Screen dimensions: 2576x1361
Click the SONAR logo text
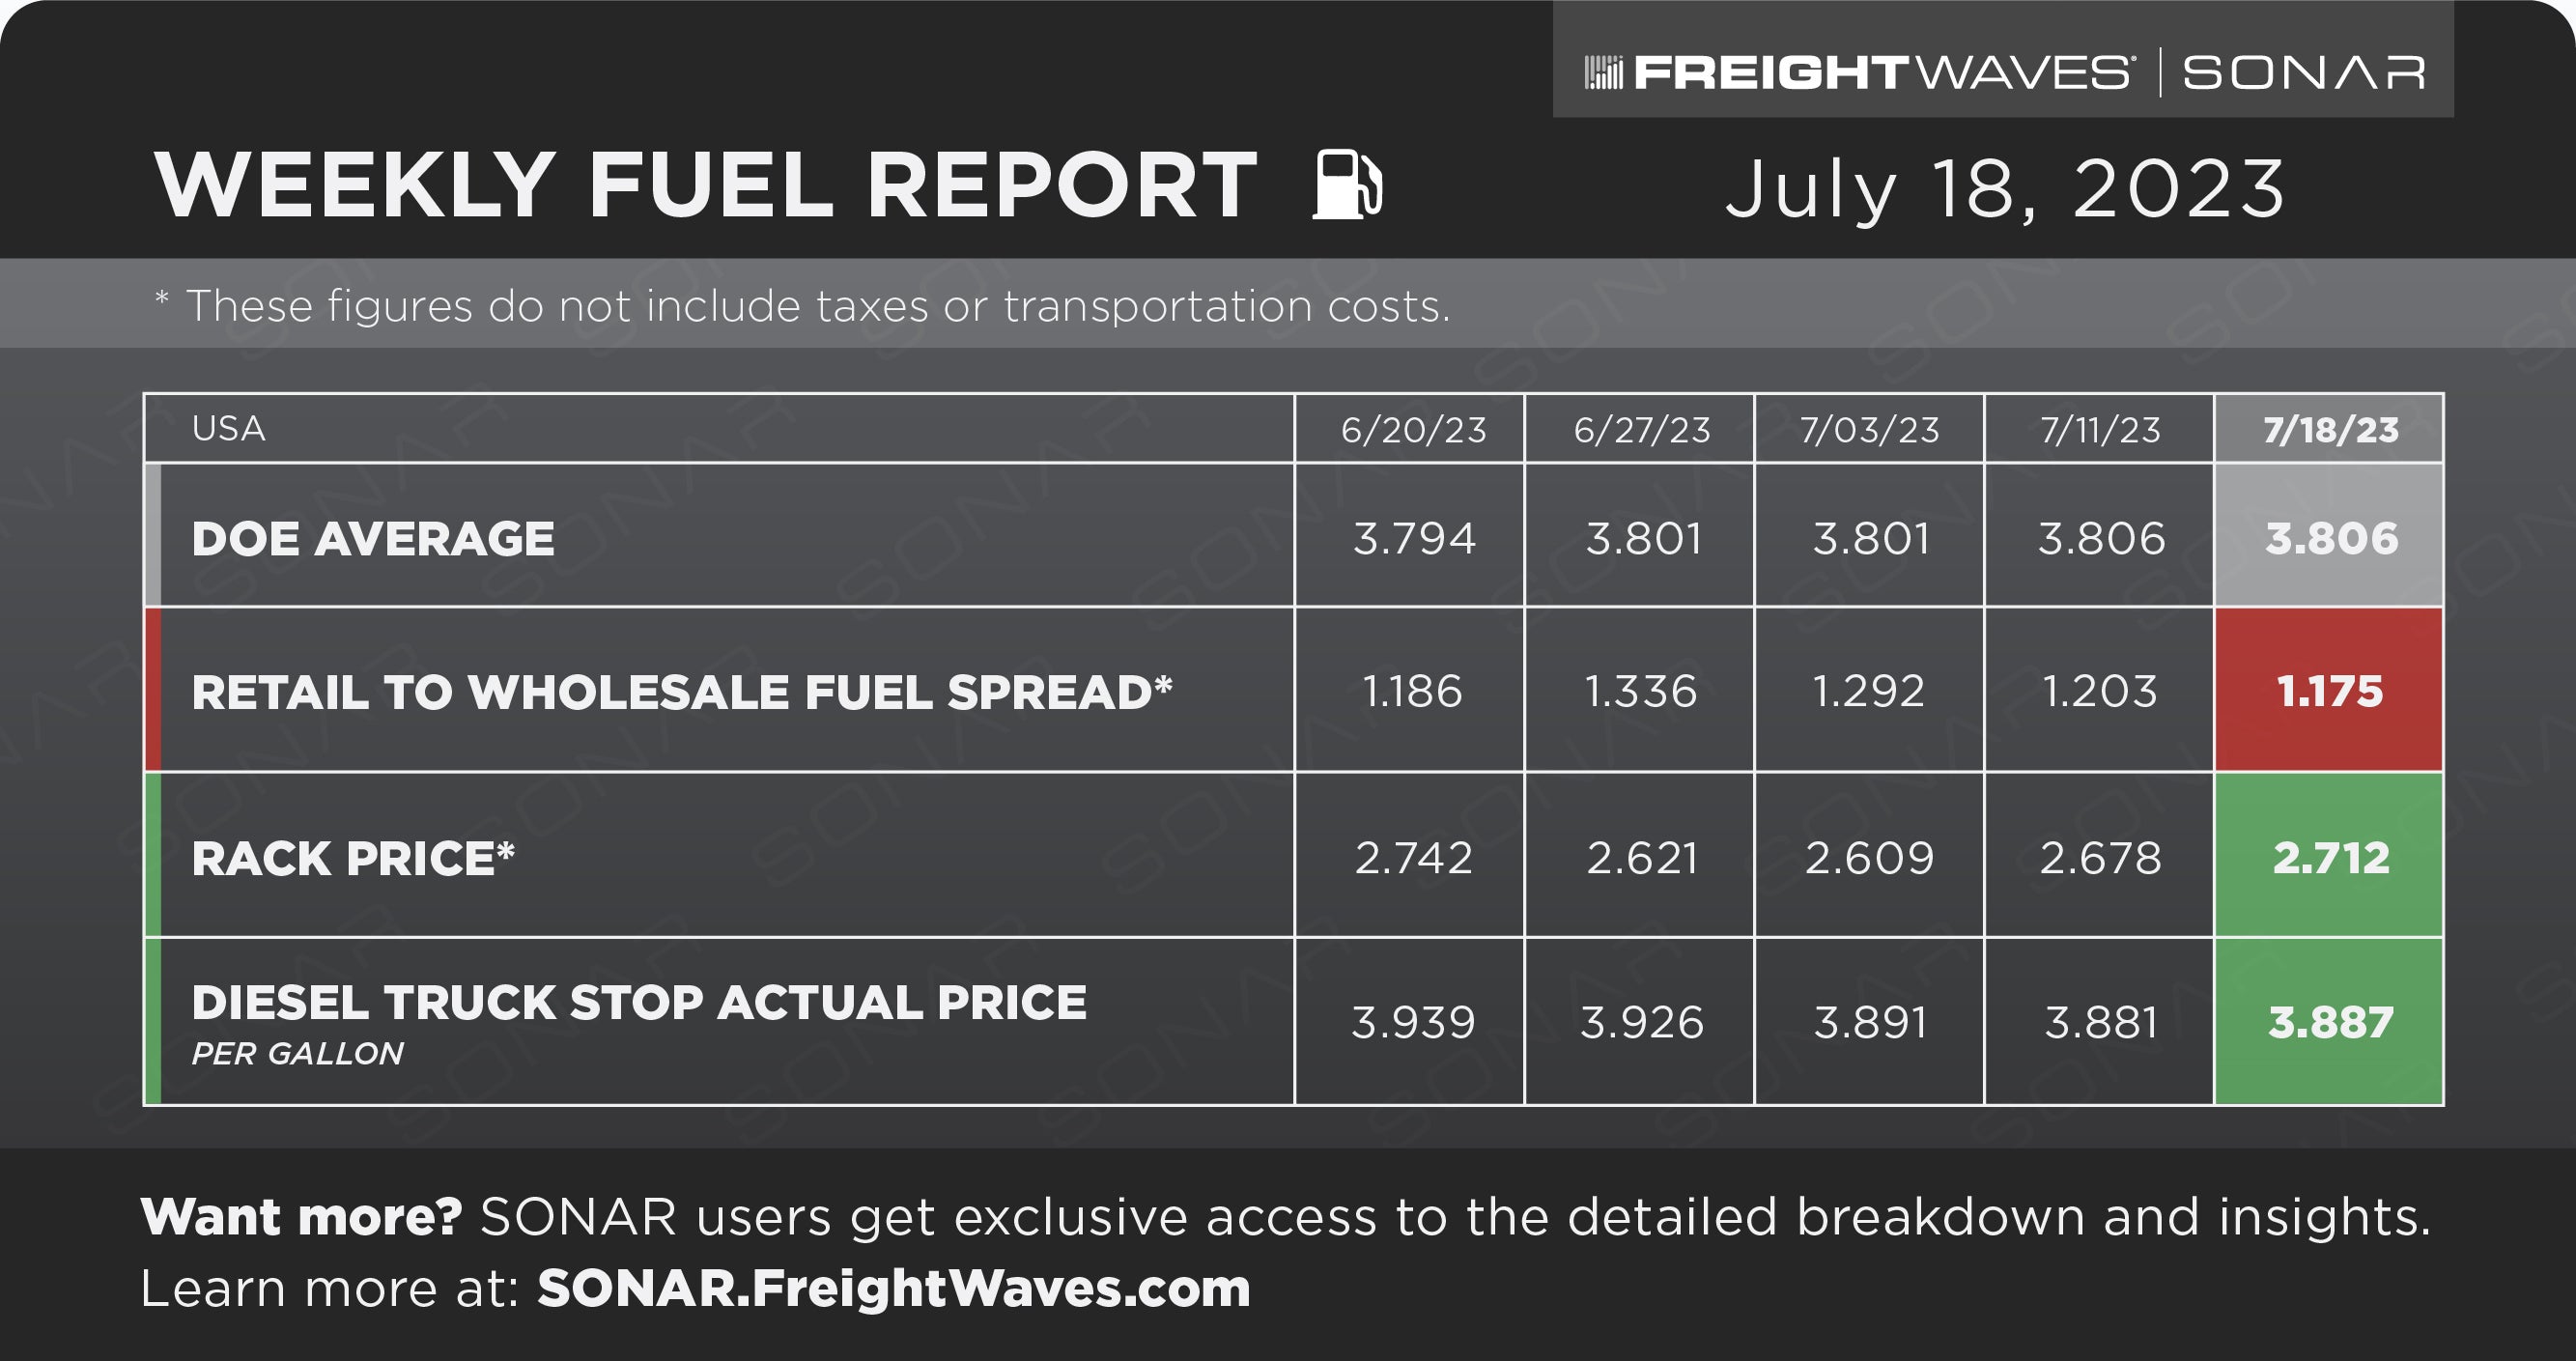coord(2304,73)
